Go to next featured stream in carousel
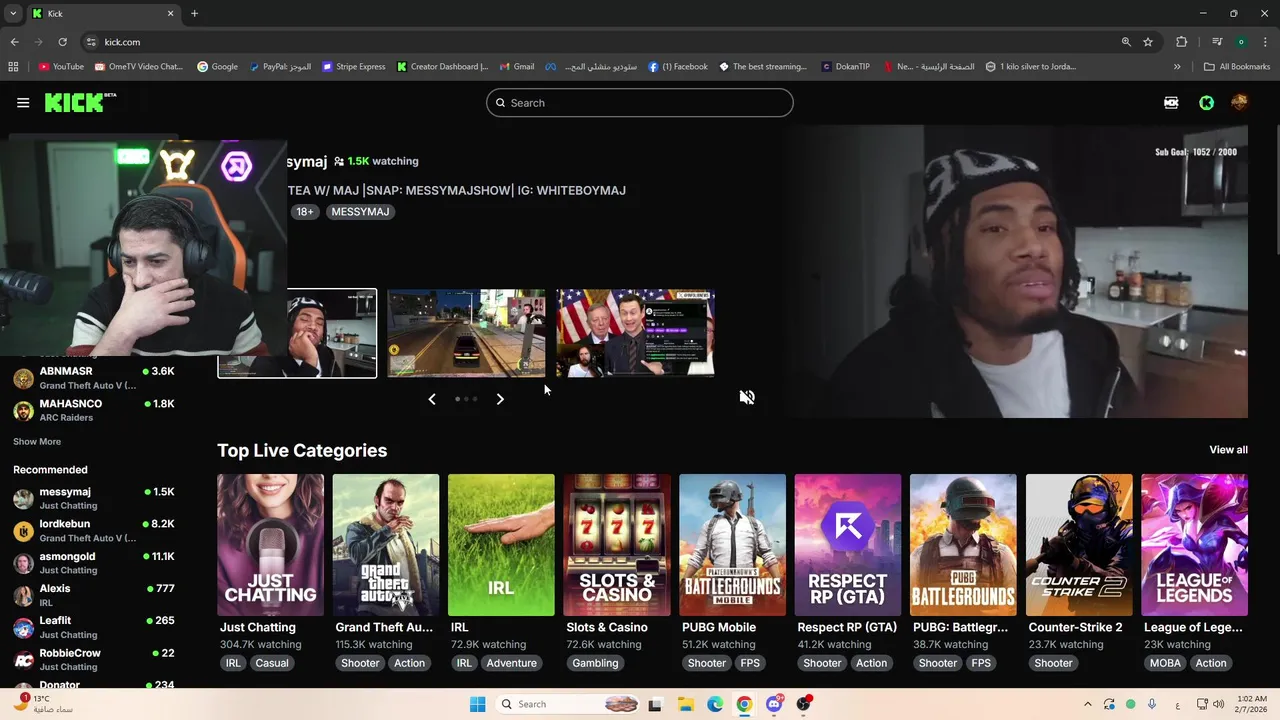The height and width of the screenshot is (720, 1280). pos(500,399)
